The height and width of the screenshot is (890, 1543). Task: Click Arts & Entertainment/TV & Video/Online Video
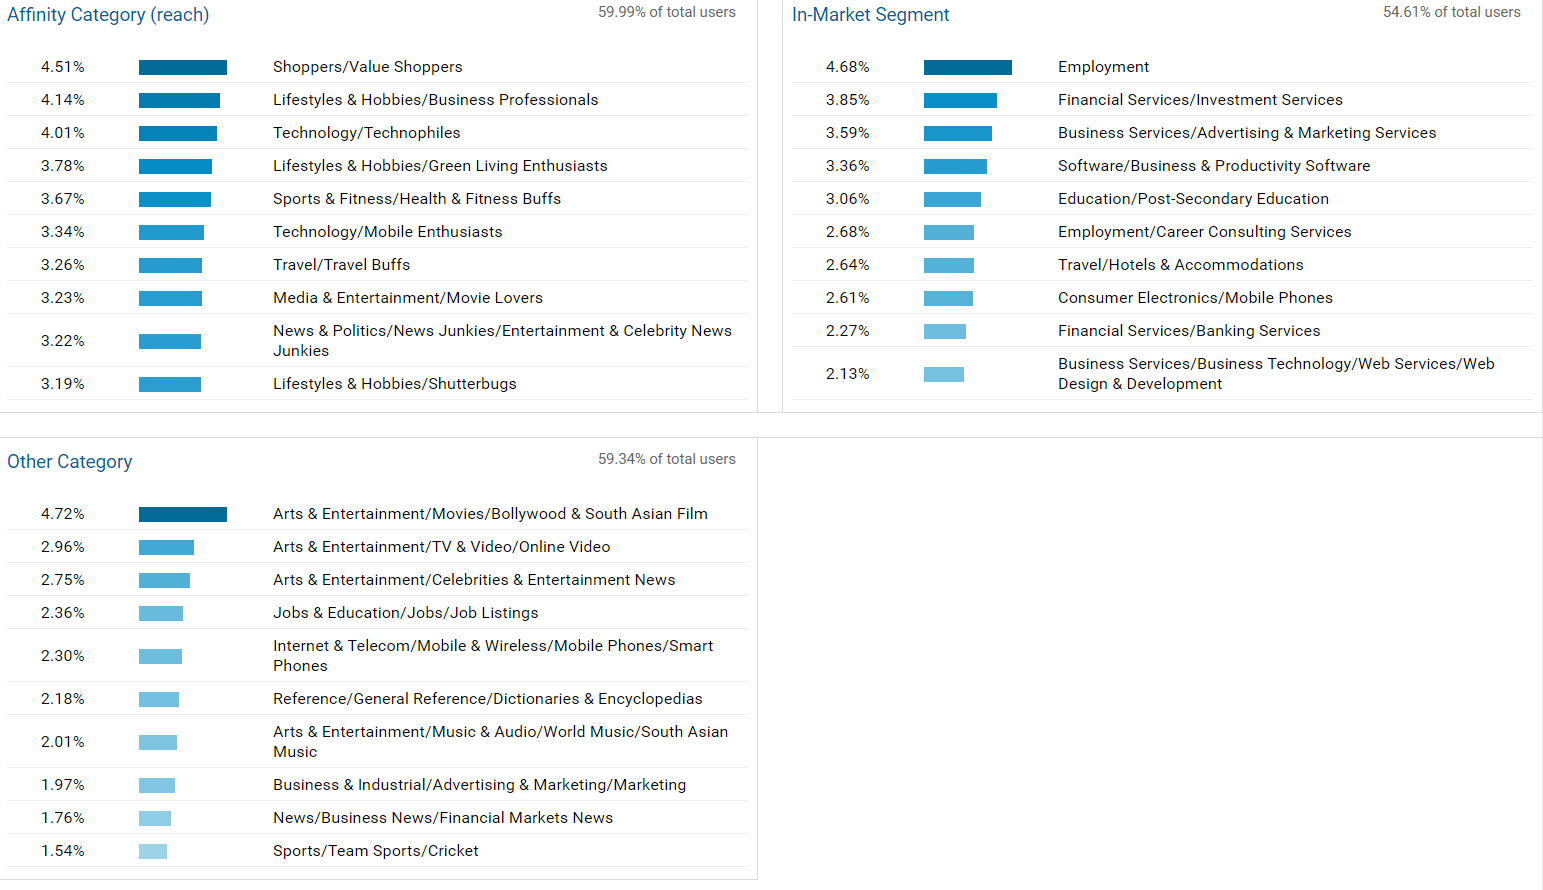[x=442, y=547]
